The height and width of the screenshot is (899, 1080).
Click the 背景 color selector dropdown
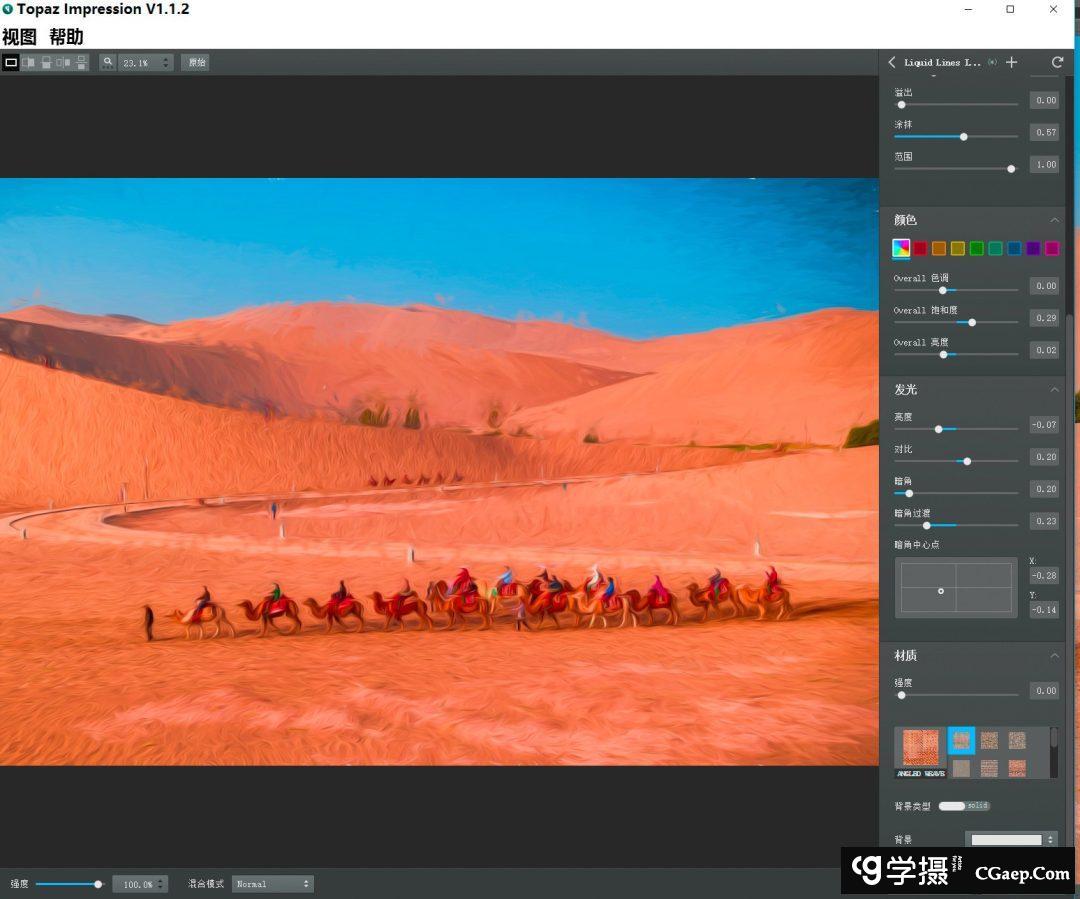click(x=1011, y=840)
